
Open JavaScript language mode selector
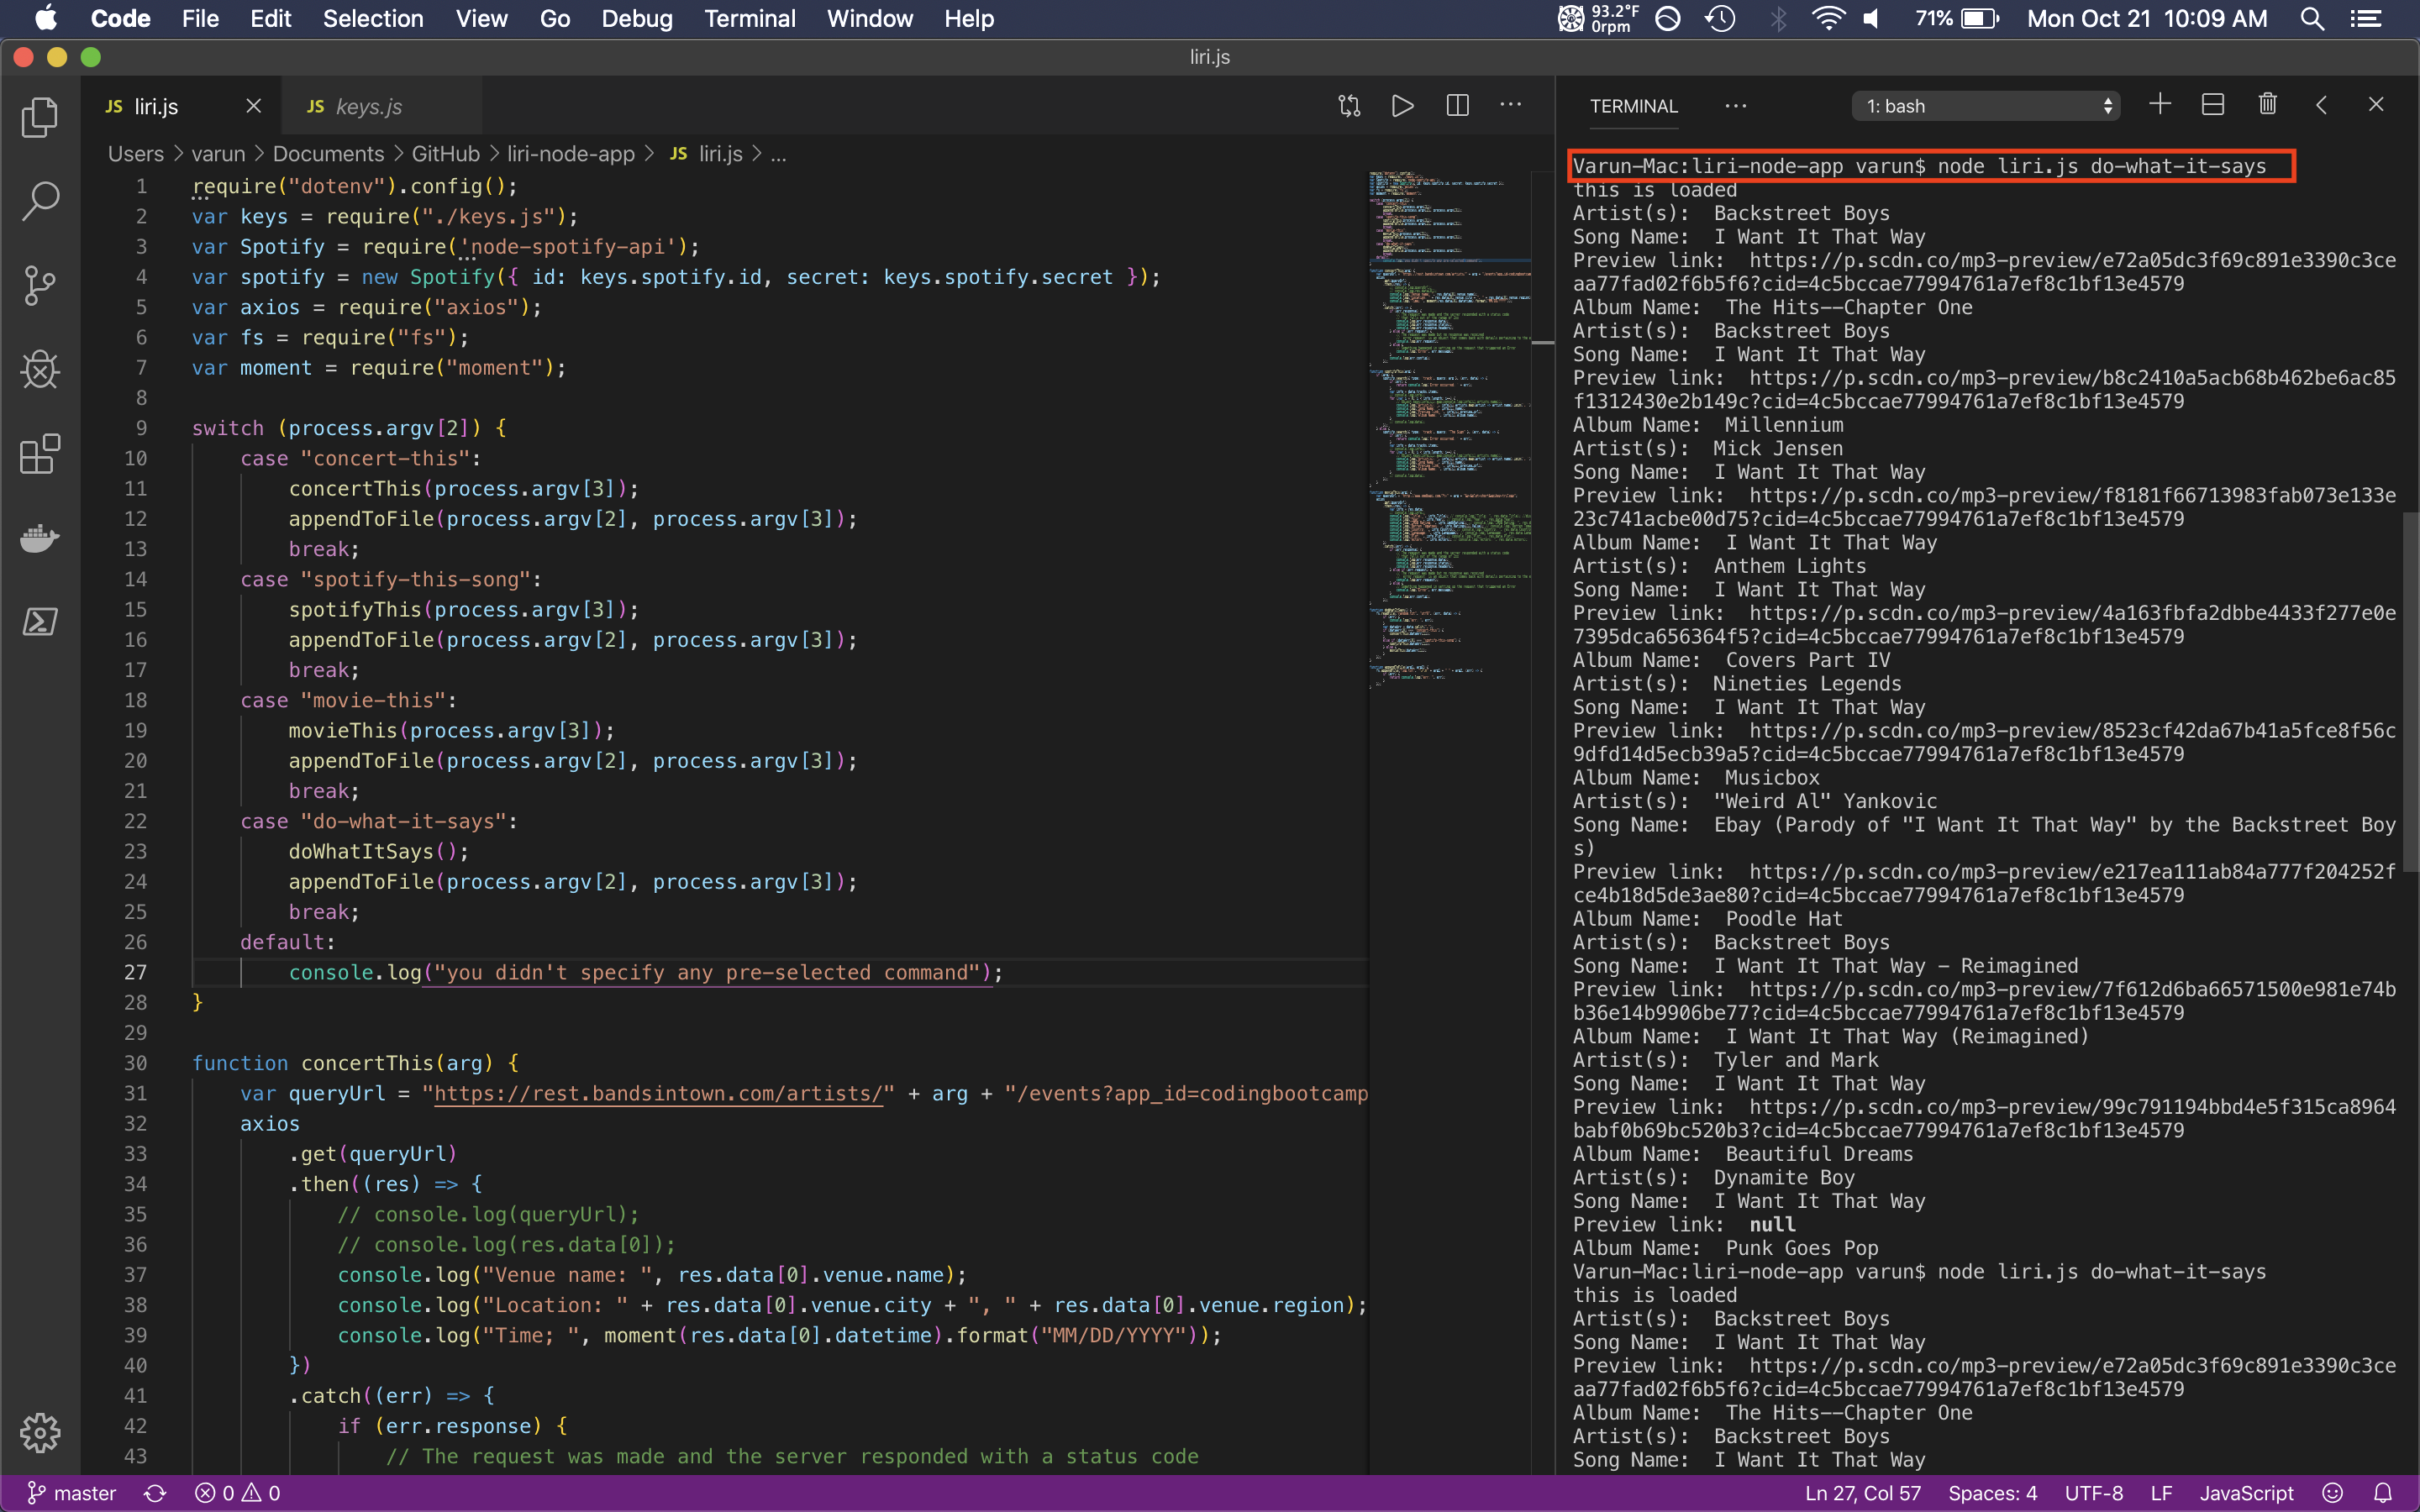[x=2246, y=1493]
